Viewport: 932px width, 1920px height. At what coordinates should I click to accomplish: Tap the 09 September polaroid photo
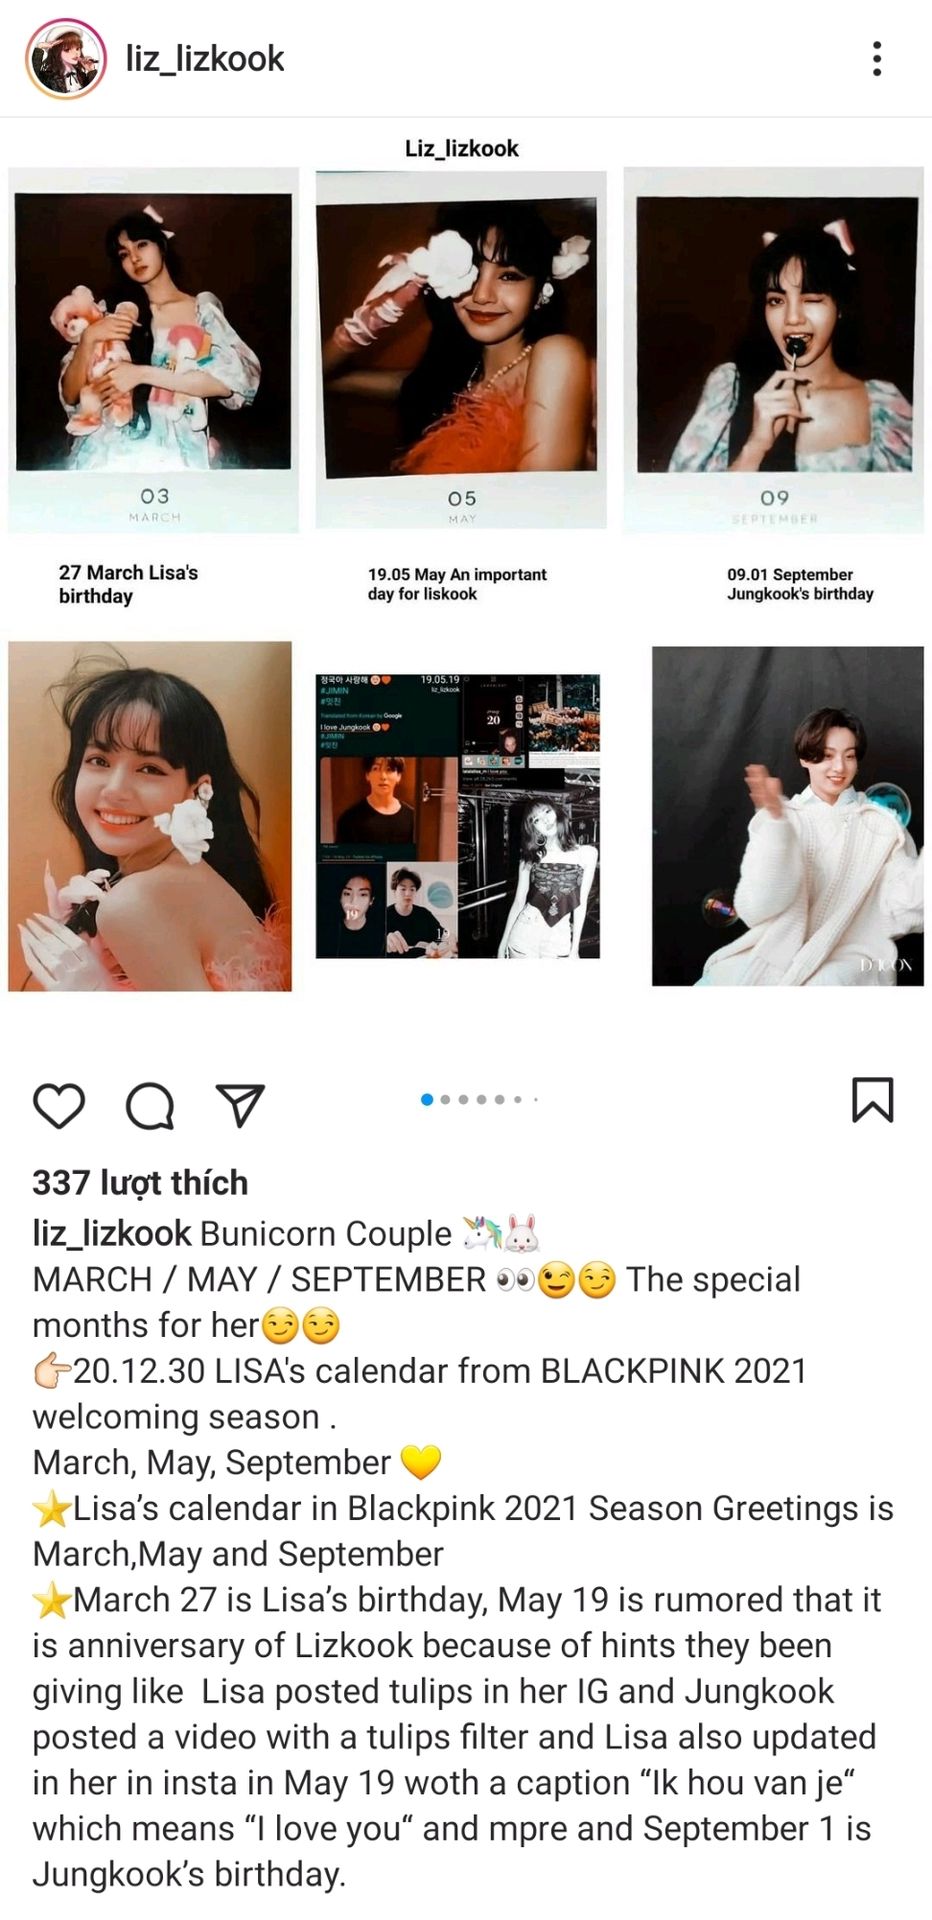tap(773, 350)
